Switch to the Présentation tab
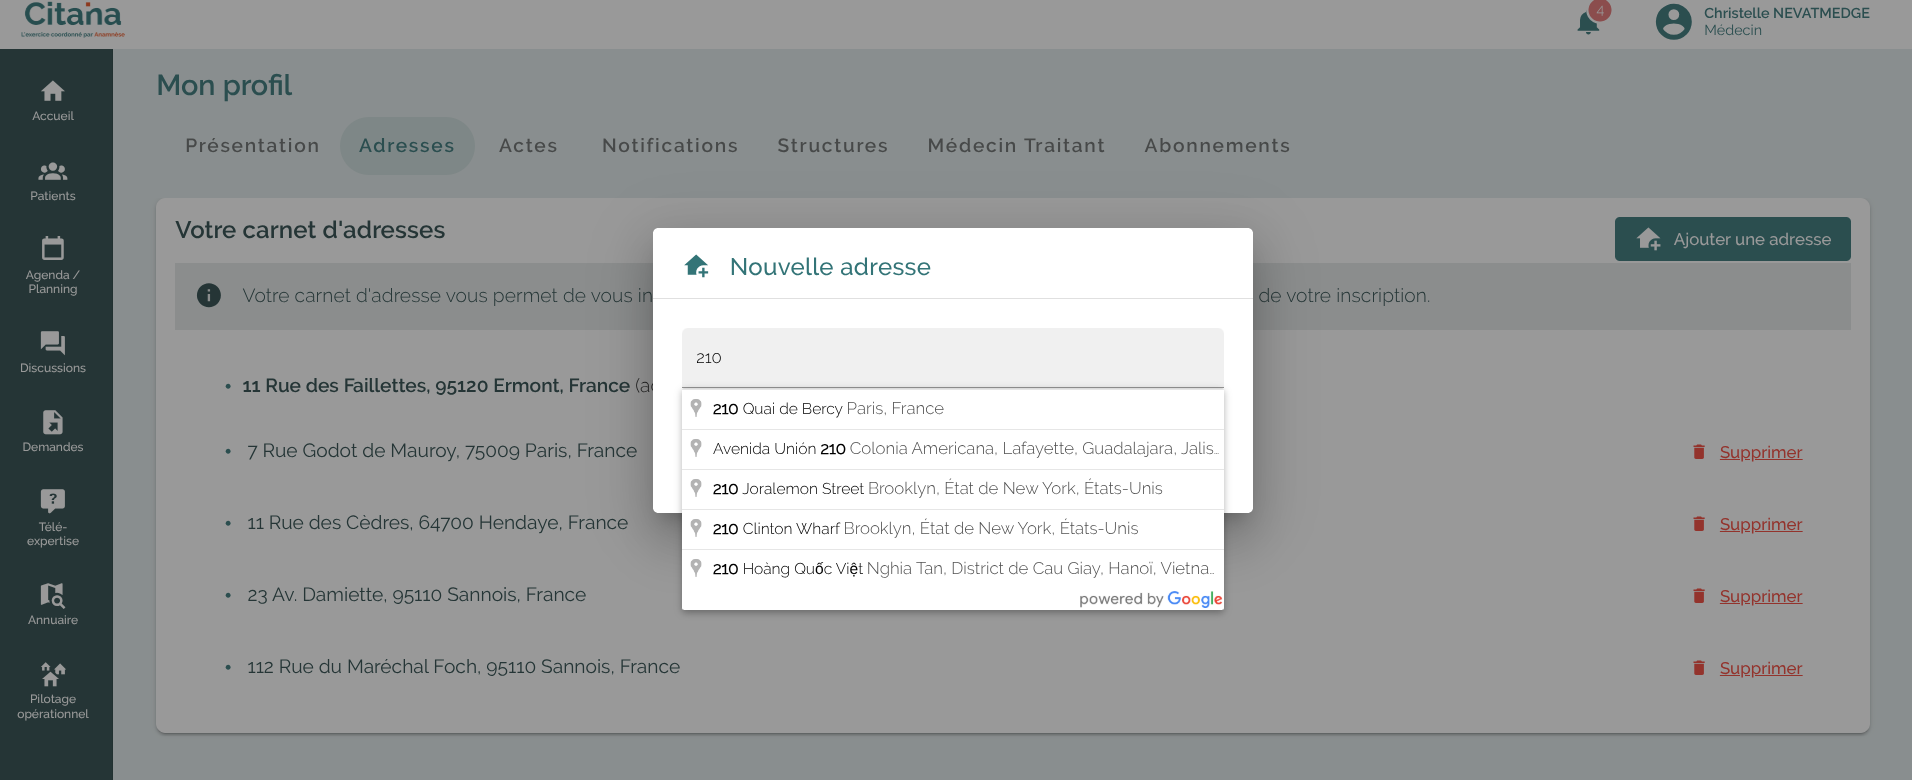Image resolution: width=1912 pixels, height=780 pixels. point(252,146)
